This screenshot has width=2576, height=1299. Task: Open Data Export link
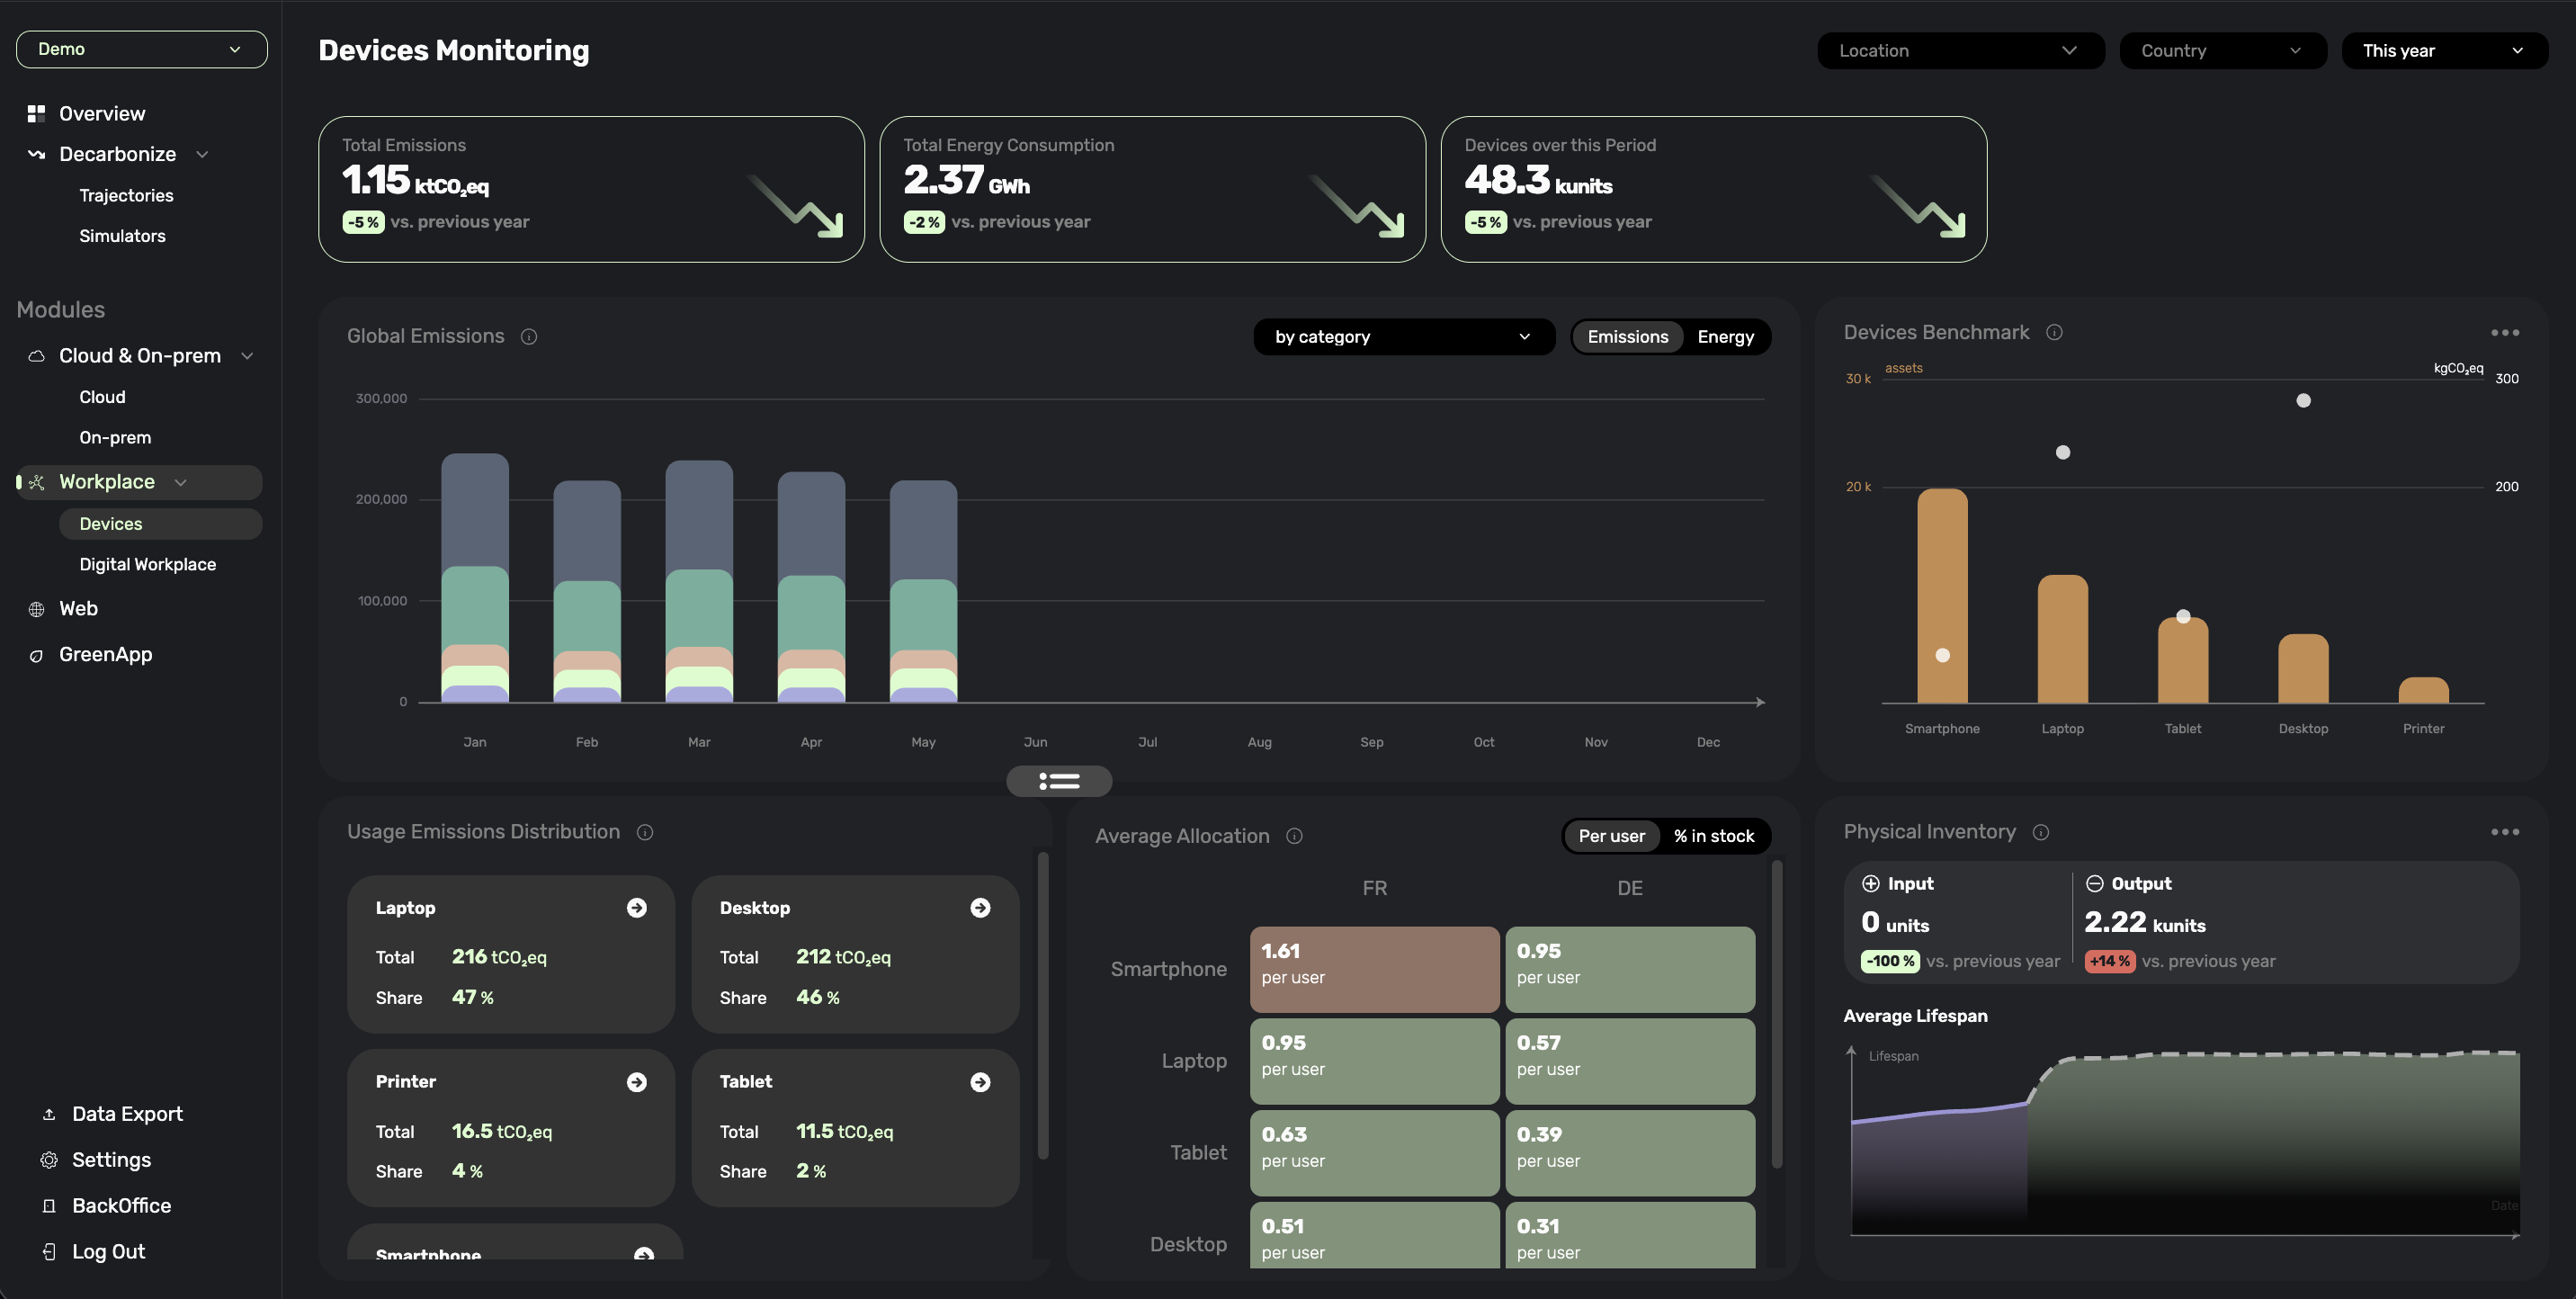127,1114
